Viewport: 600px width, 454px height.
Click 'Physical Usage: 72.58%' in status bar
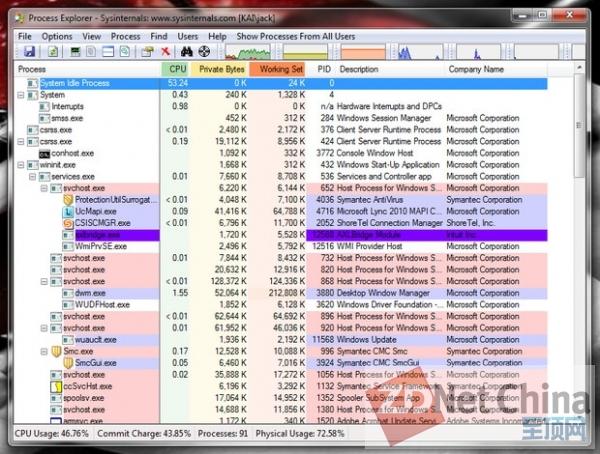pos(300,434)
